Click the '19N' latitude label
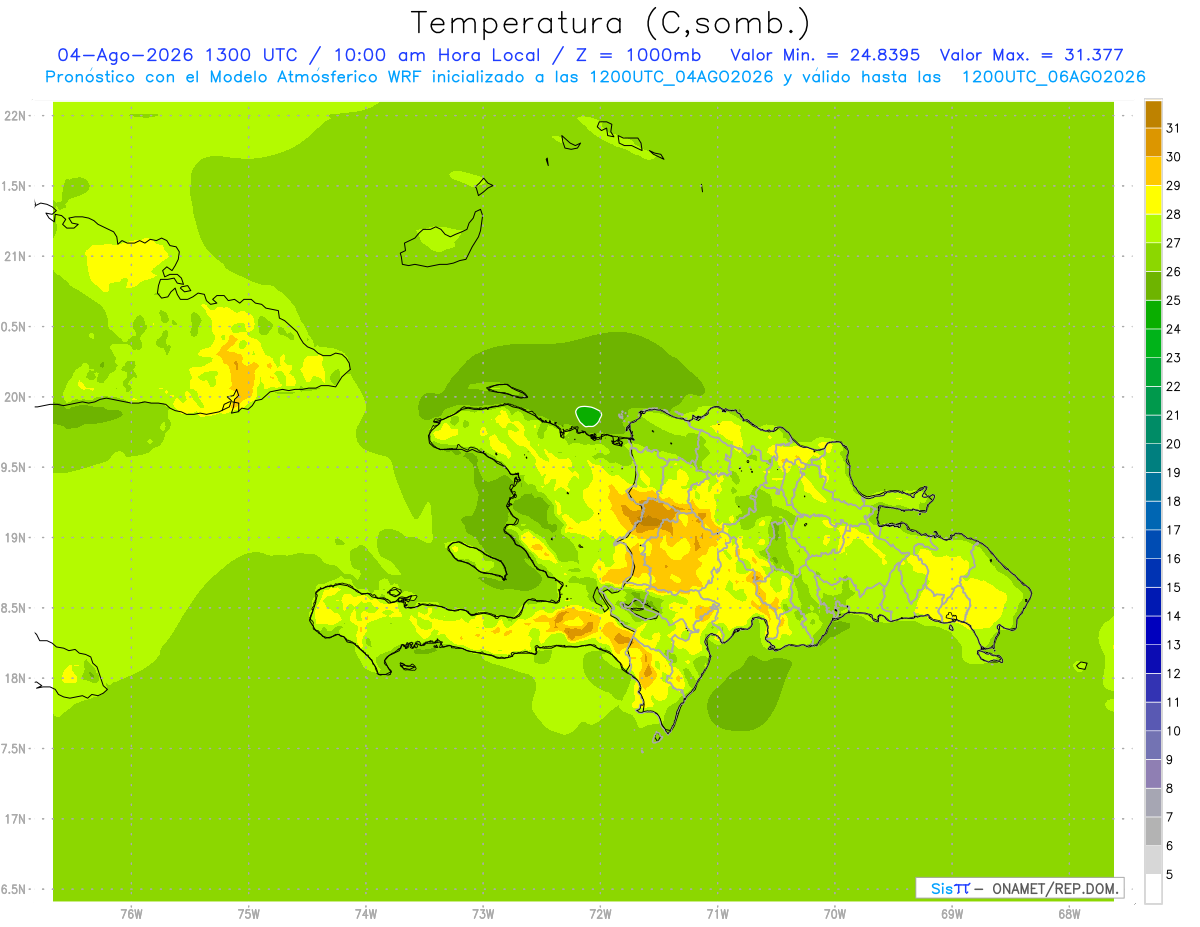This screenshot has width=1200, height=927. pos(15,537)
